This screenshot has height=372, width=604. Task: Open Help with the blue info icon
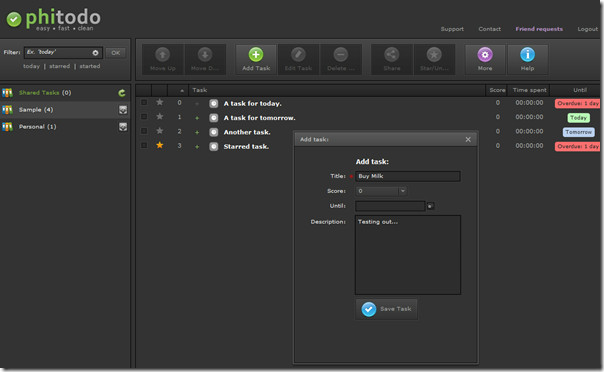click(527, 59)
